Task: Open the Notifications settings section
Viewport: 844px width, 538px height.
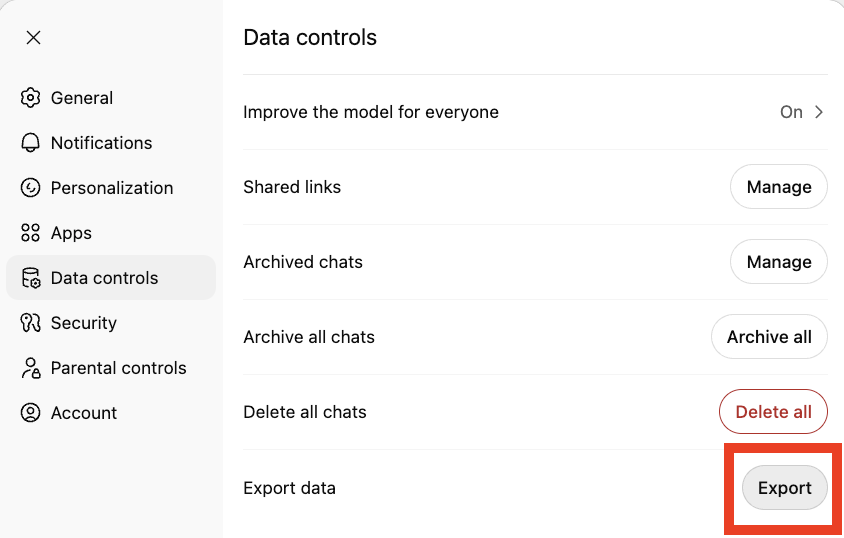Action: (x=101, y=143)
